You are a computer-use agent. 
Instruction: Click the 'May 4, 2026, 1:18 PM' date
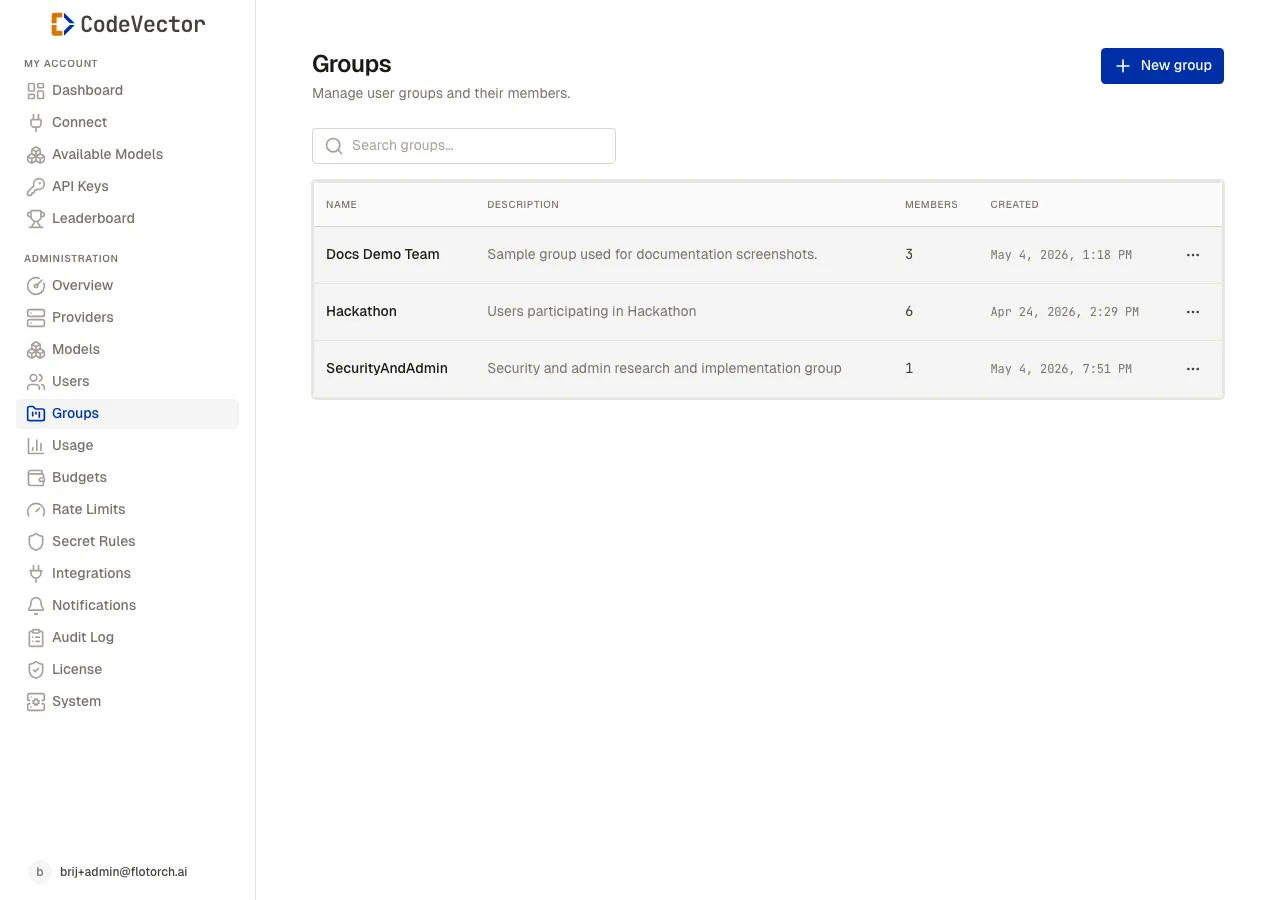tap(1061, 255)
